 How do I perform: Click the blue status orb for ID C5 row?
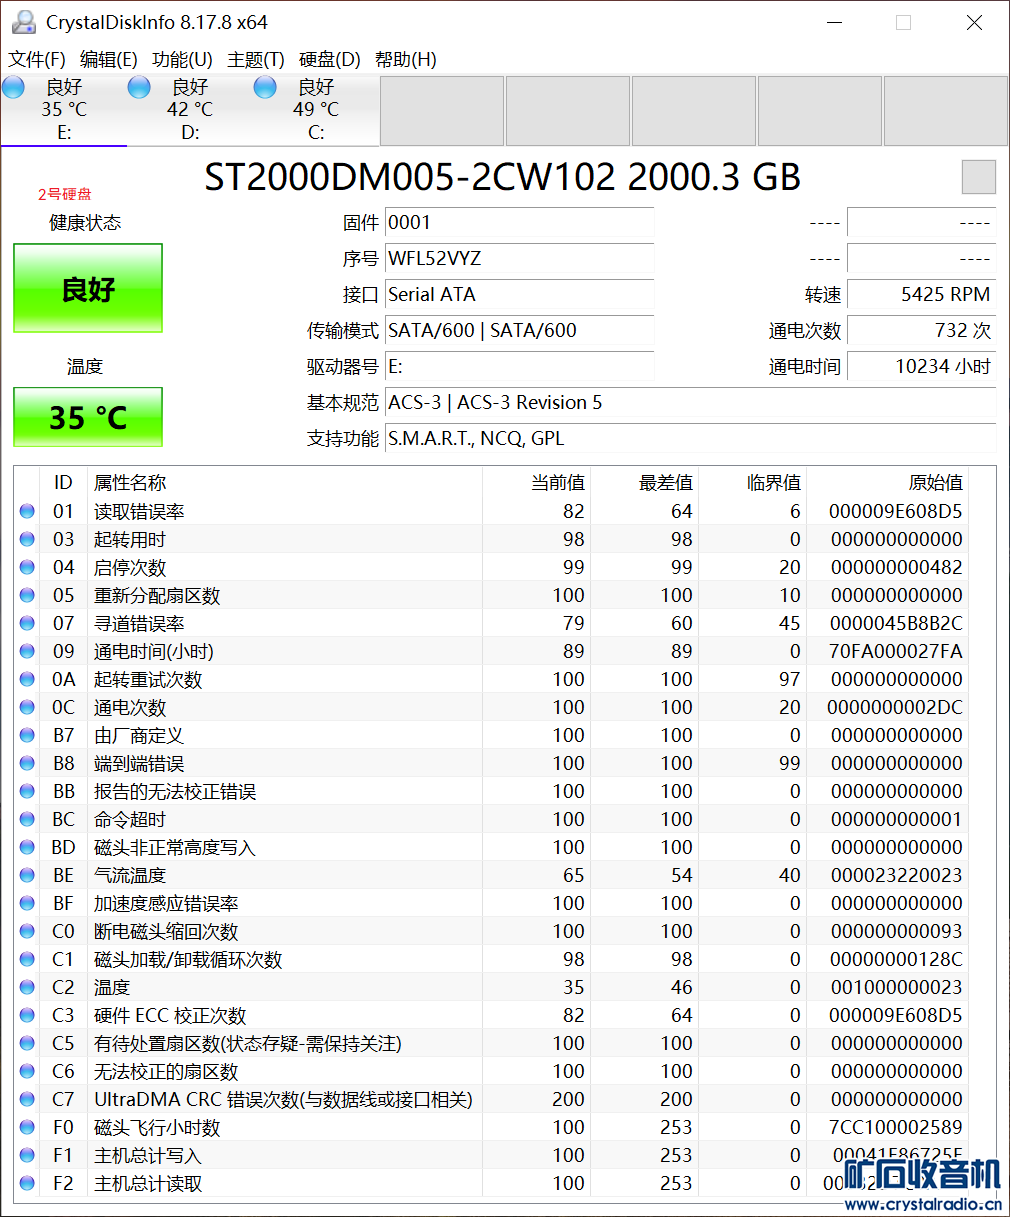26,1043
